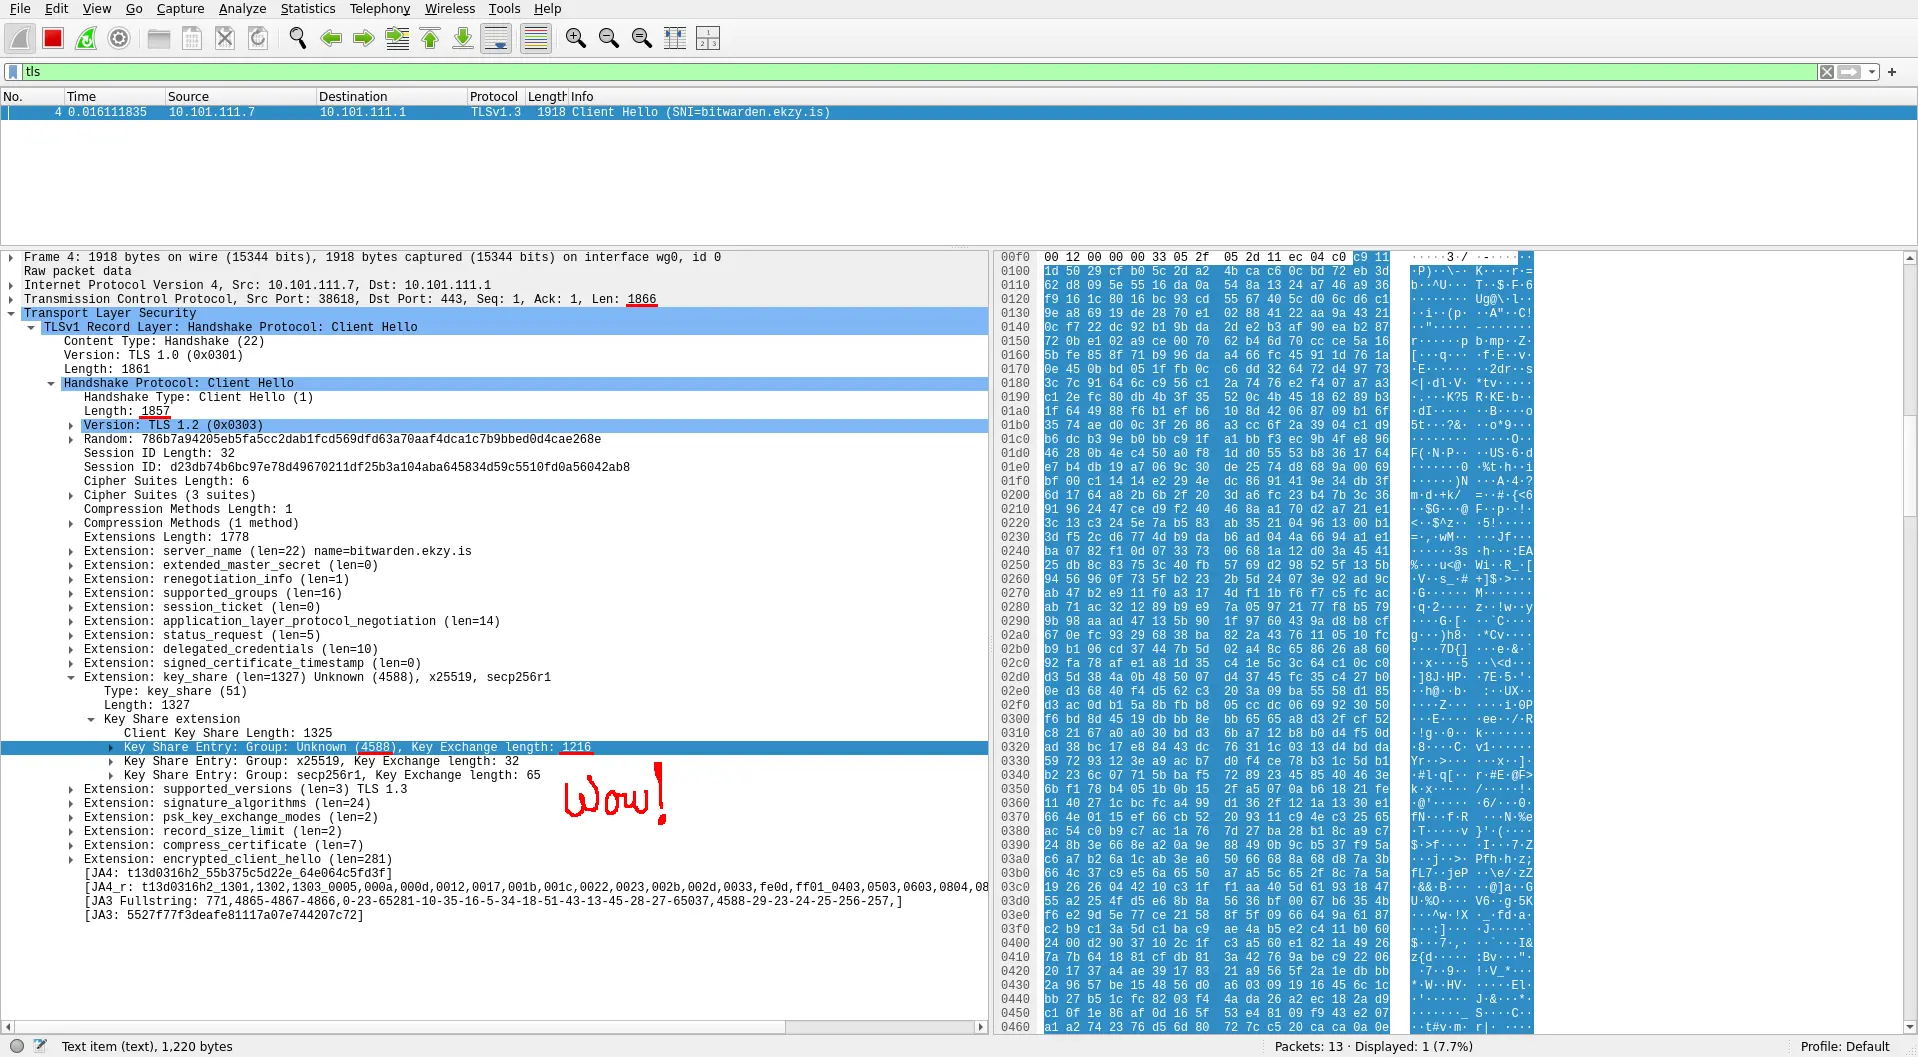The height and width of the screenshot is (1057, 1918).
Task: Jump to the last packet
Action: 463,39
